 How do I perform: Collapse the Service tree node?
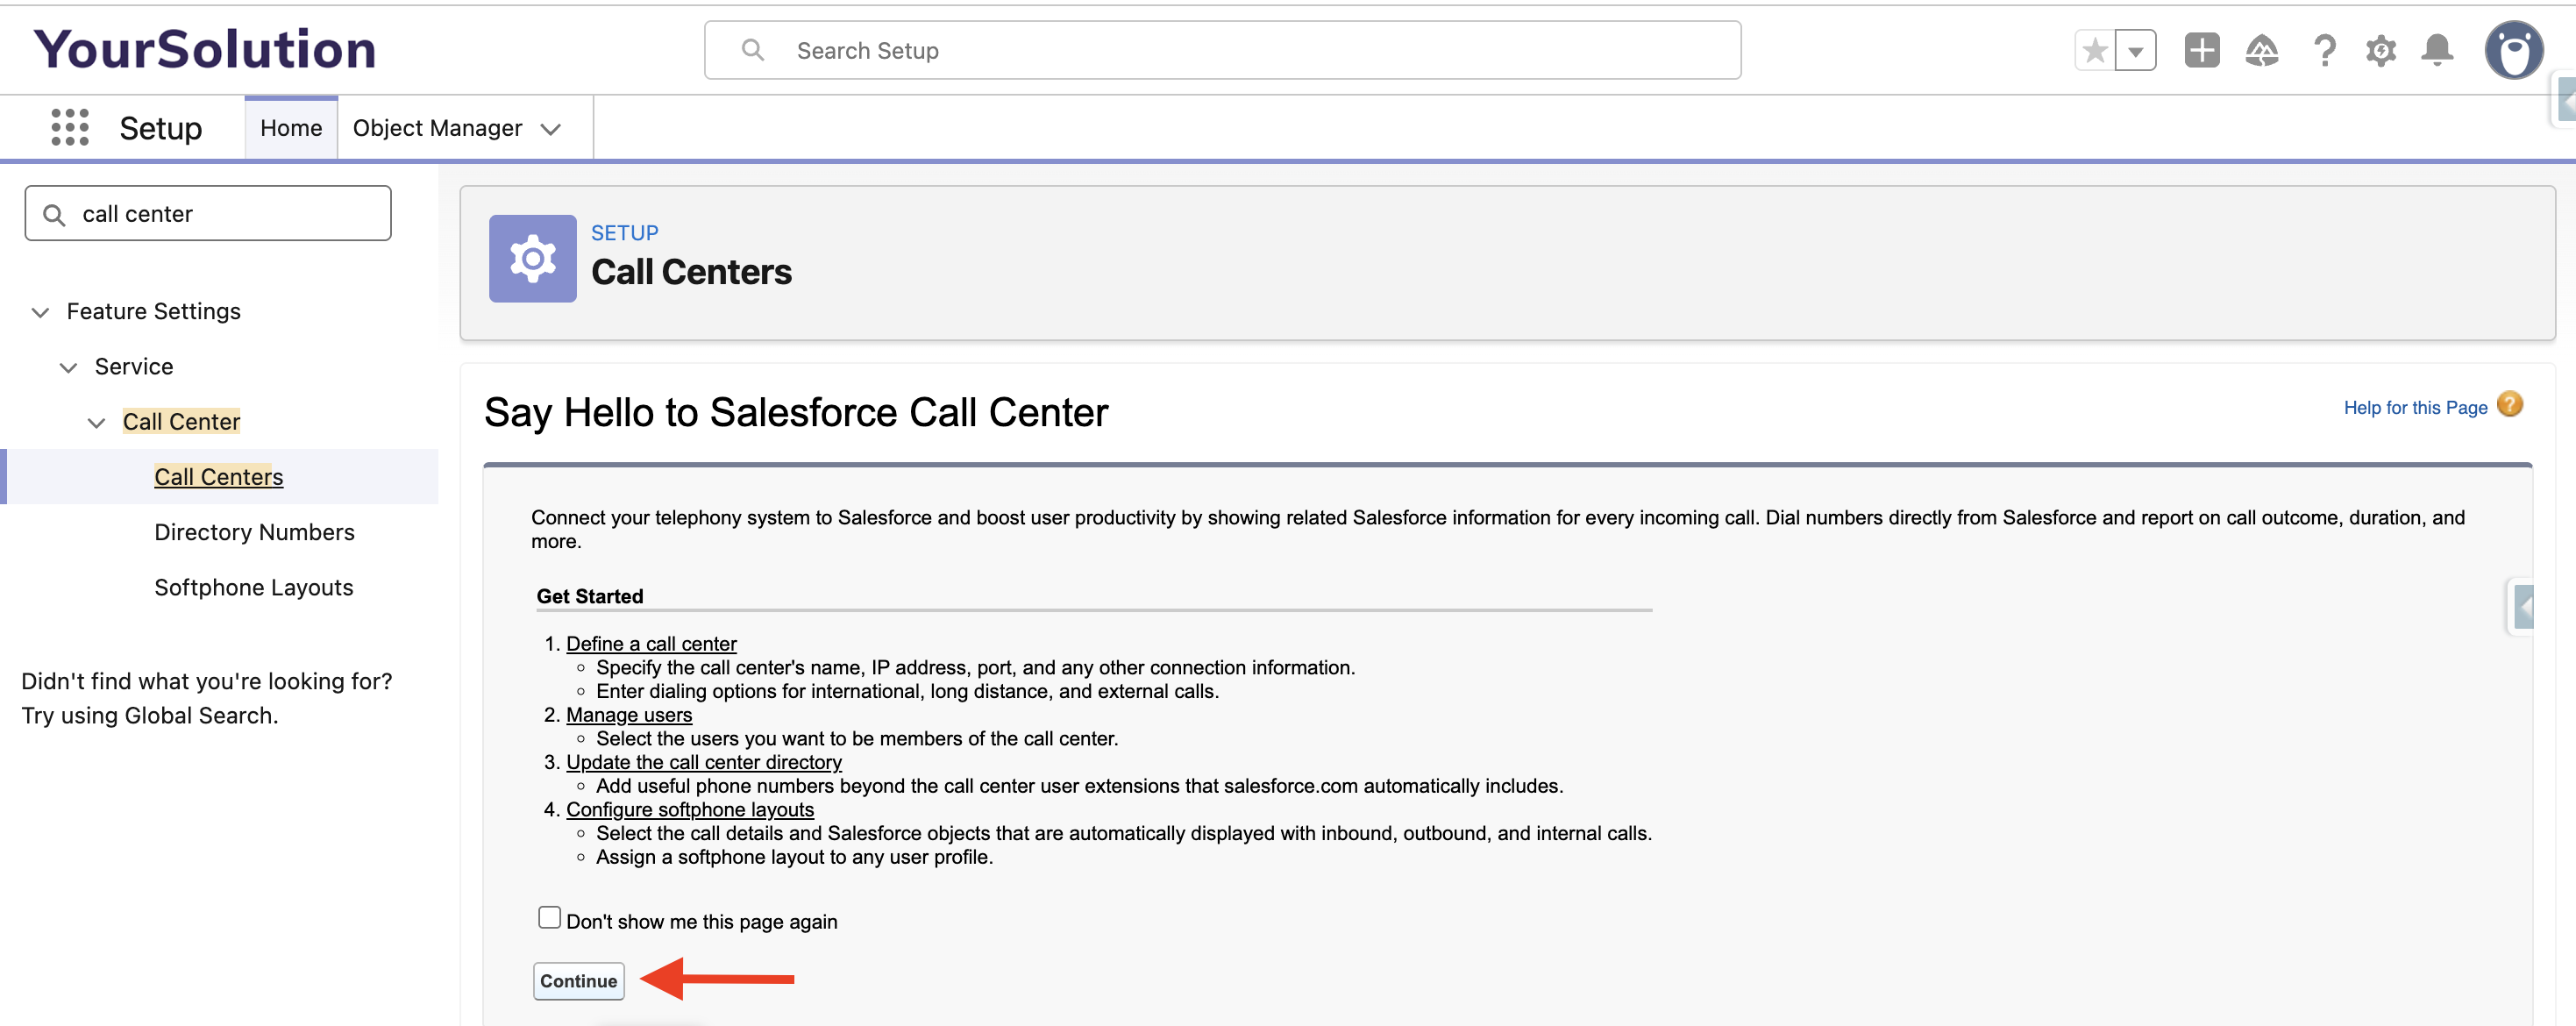[x=68, y=367]
